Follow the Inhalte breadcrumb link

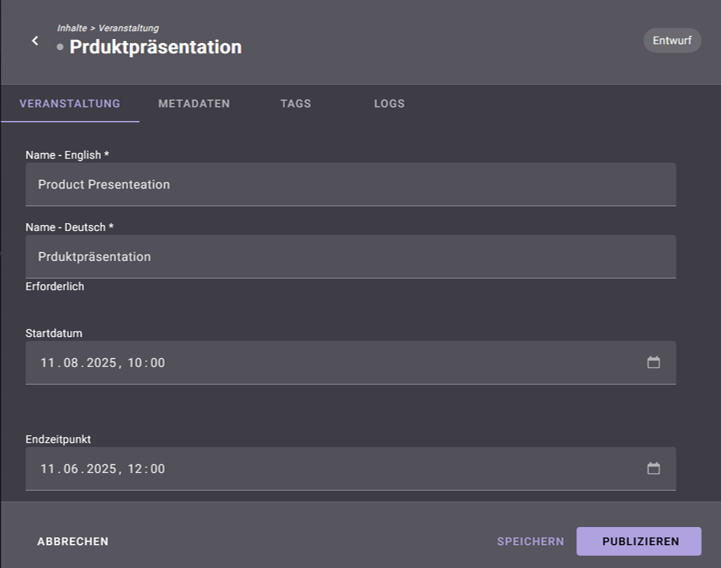click(72, 28)
